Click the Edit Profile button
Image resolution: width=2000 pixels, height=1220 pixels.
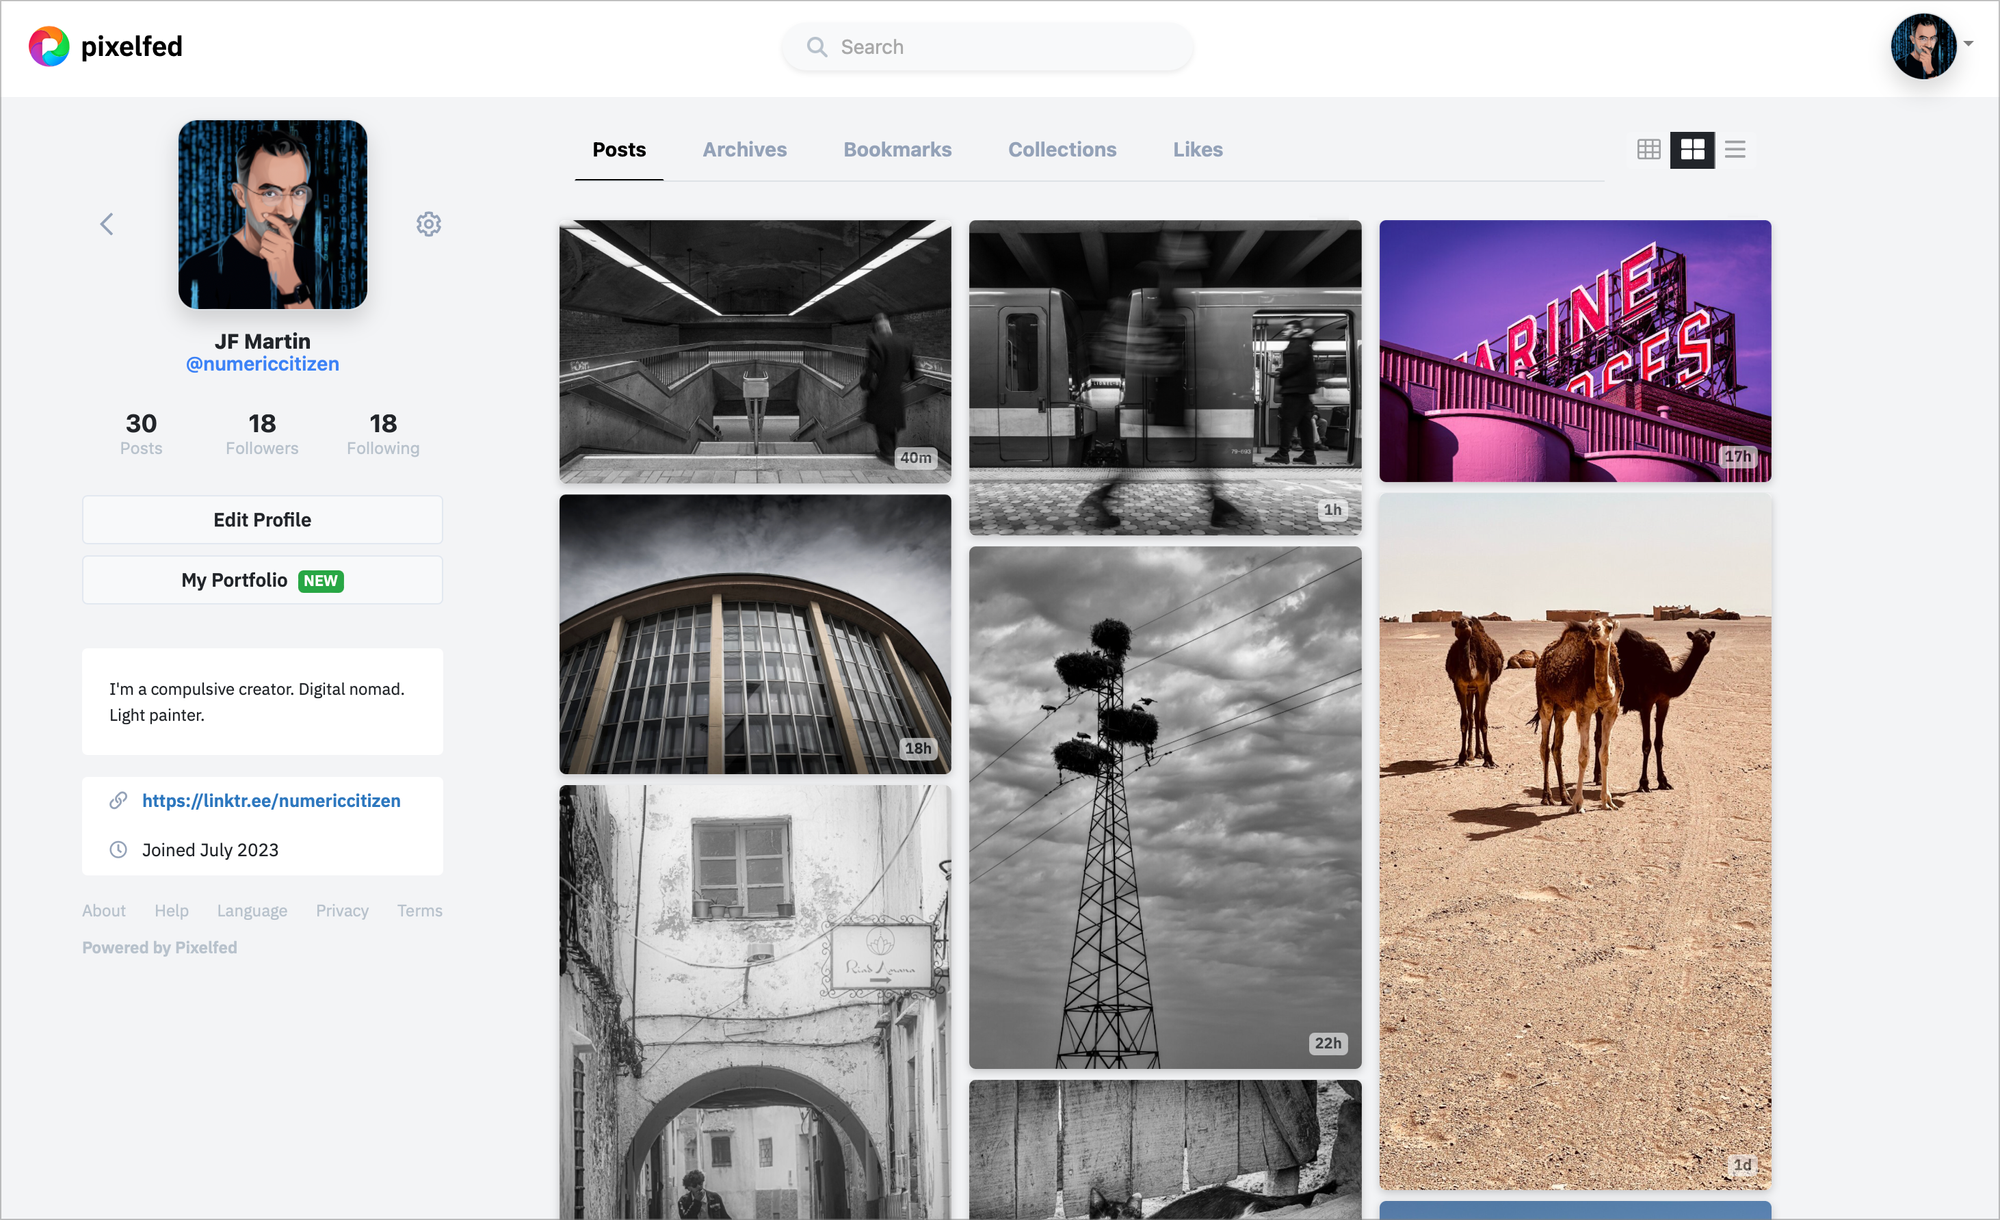tap(261, 519)
